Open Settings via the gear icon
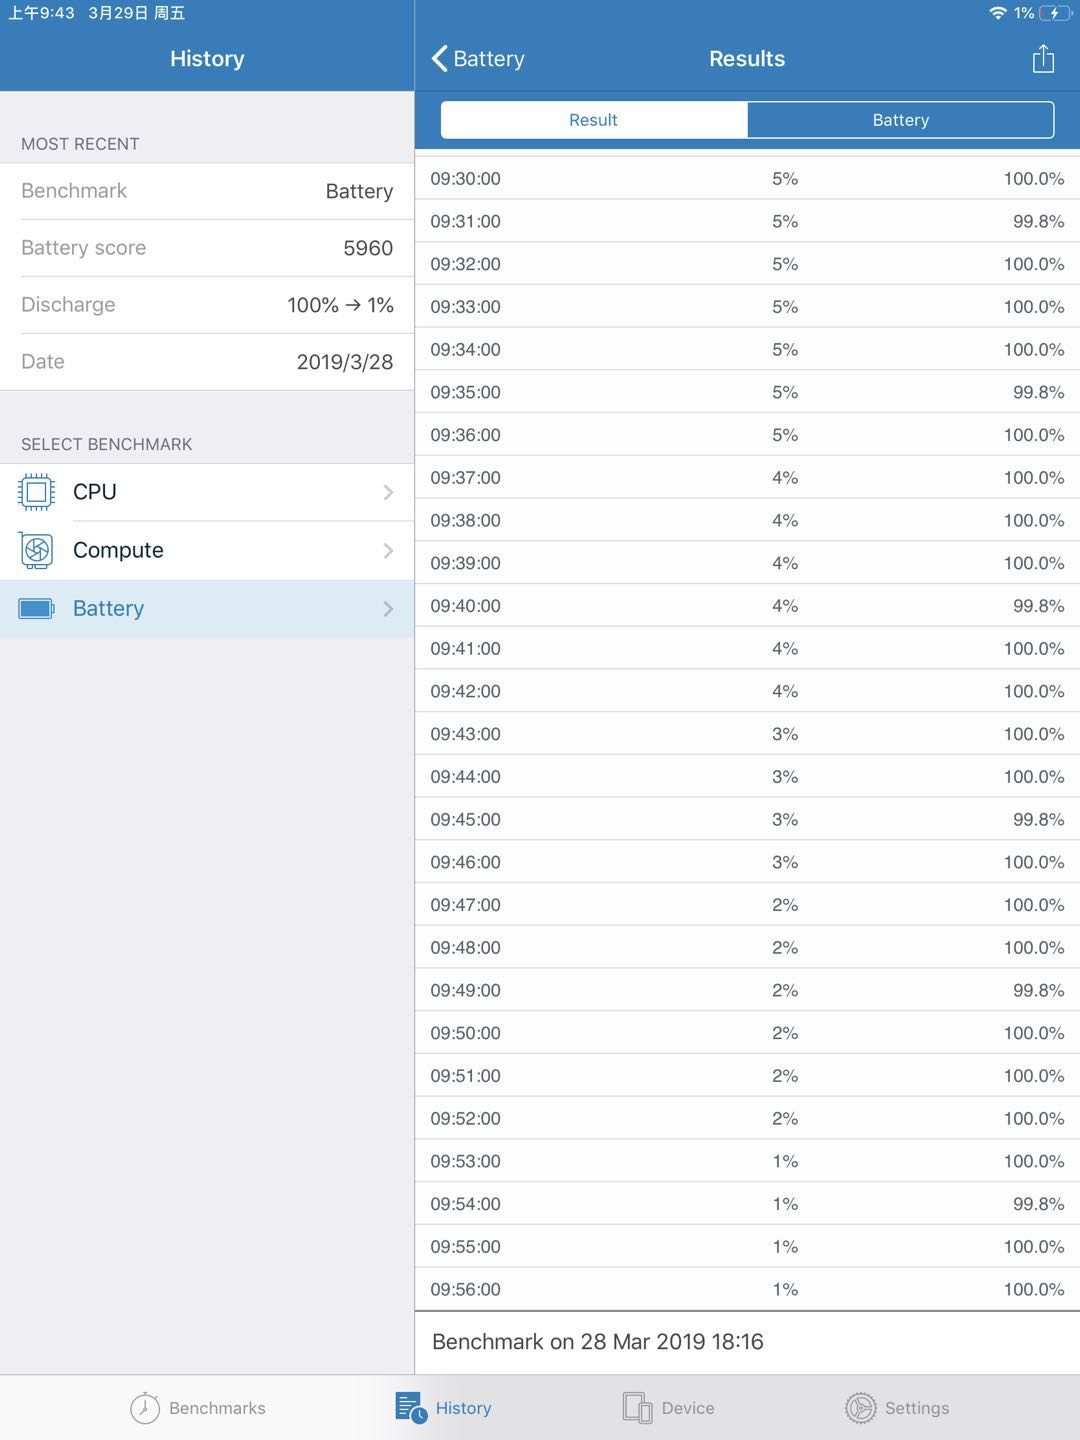Screen dimensions: 1080x1440 tap(861, 1407)
